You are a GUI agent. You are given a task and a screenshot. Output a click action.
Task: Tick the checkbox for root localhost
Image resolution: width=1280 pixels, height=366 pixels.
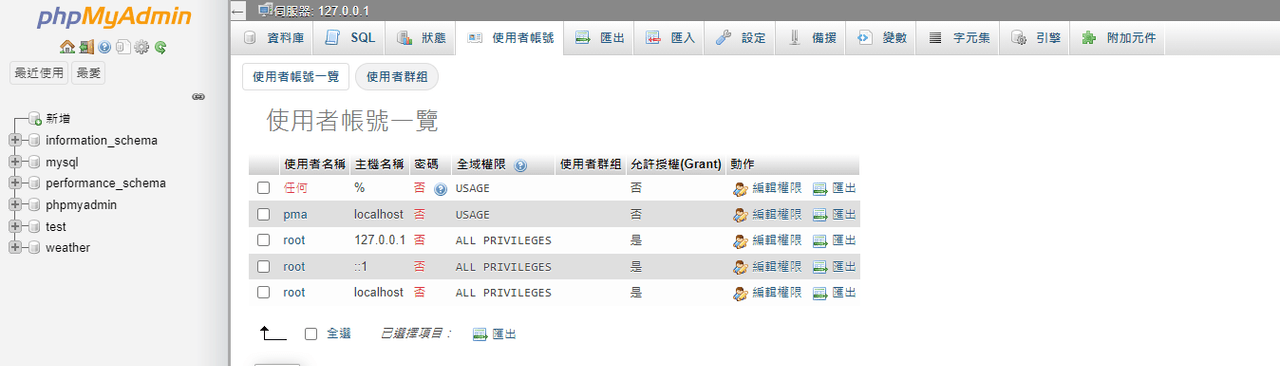[x=264, y=293]
